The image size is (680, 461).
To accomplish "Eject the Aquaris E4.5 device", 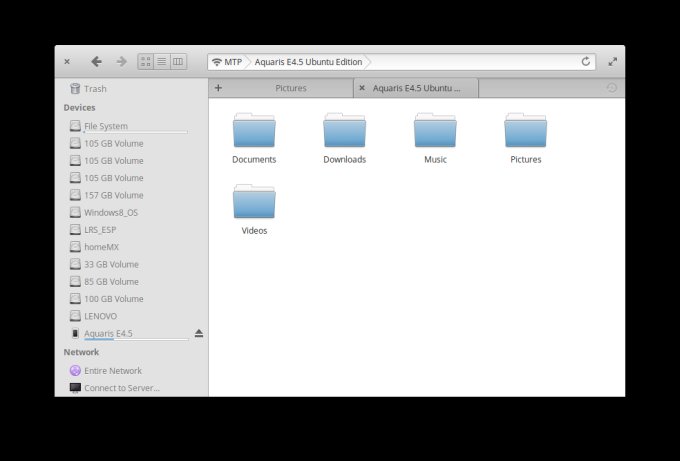I will [x=199, y=333].
